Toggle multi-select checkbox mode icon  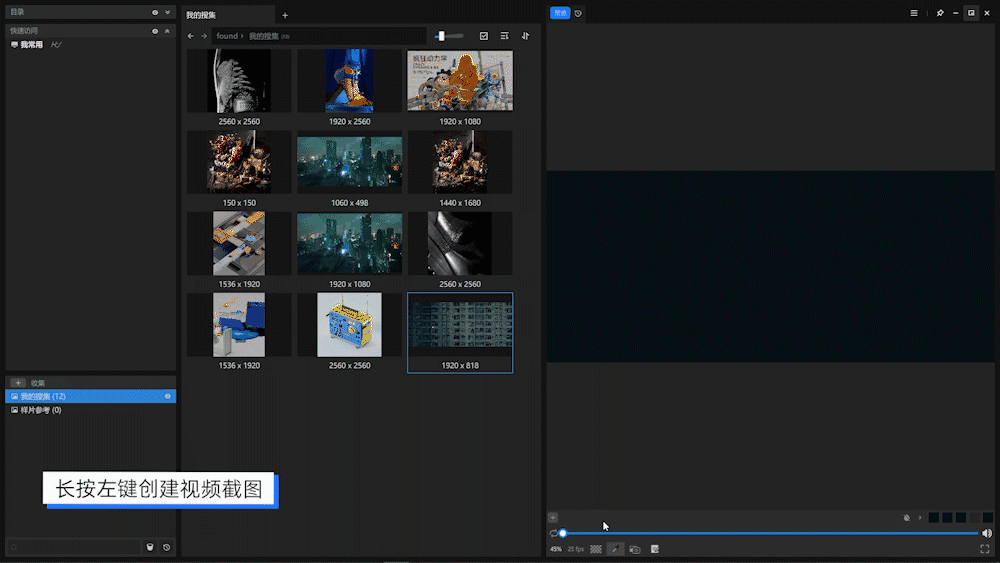point(484,36)
